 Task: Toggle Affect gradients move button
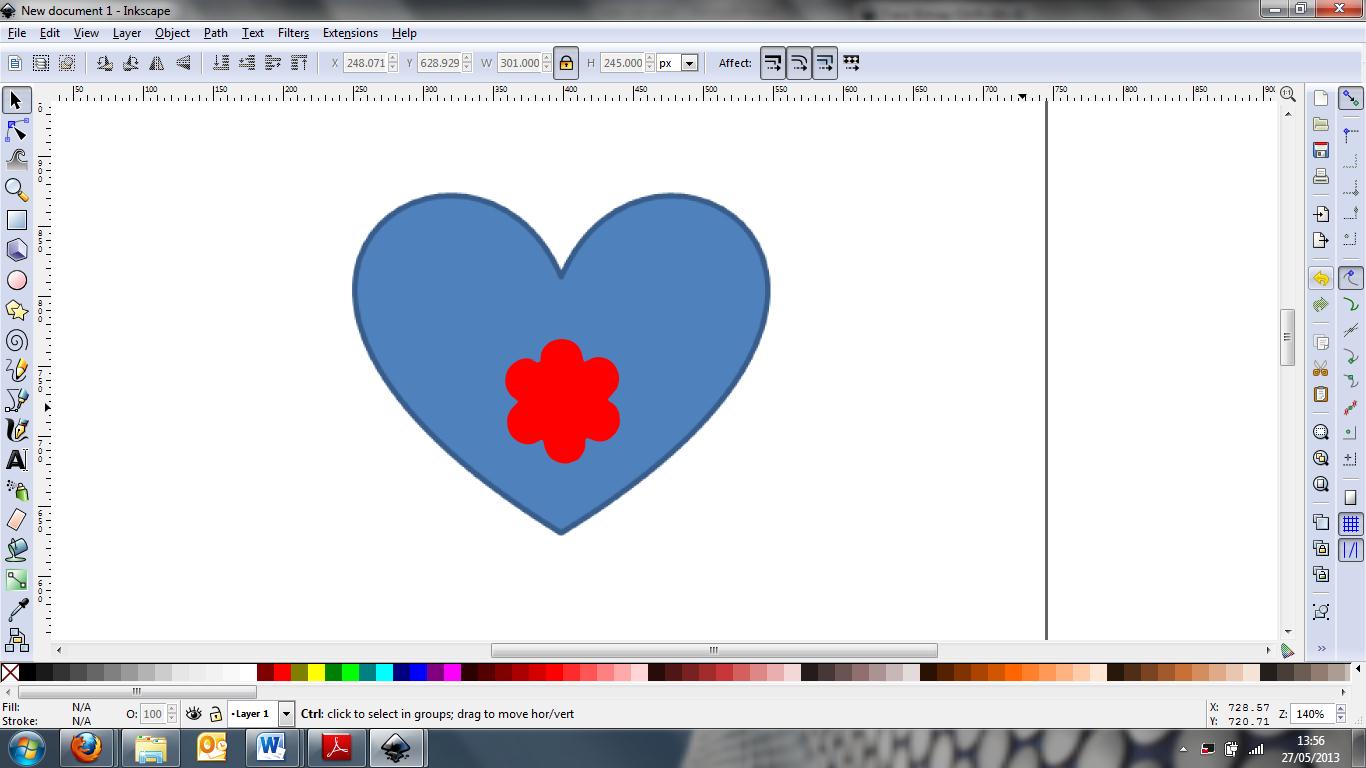(x=825, y=63)
